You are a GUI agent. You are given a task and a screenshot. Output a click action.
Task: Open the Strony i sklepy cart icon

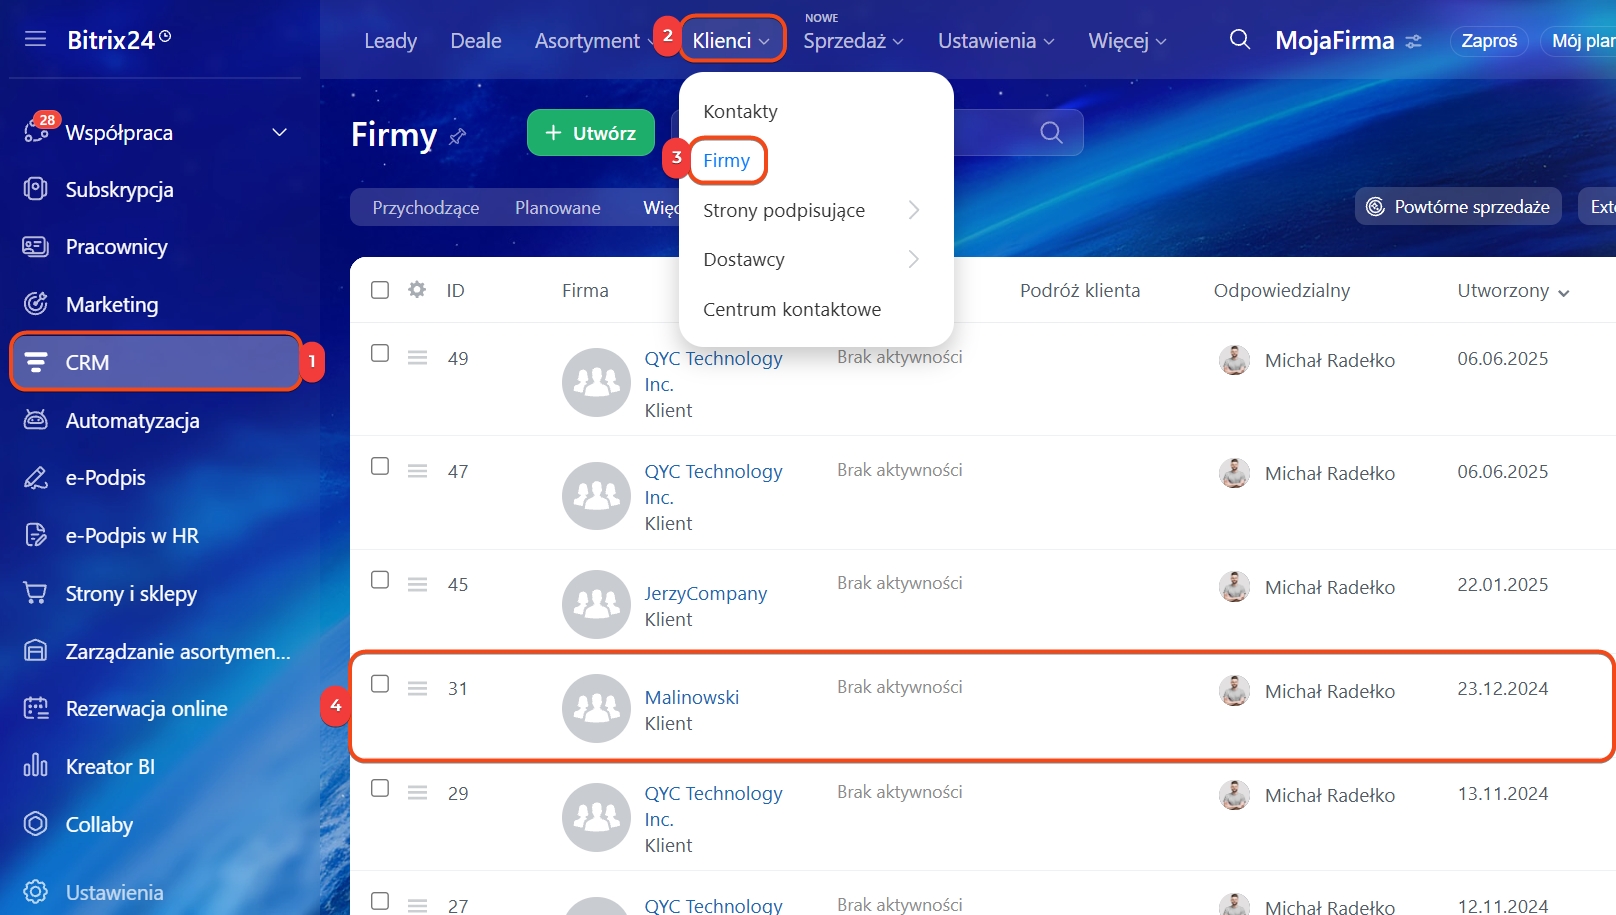tap(36, 593)
